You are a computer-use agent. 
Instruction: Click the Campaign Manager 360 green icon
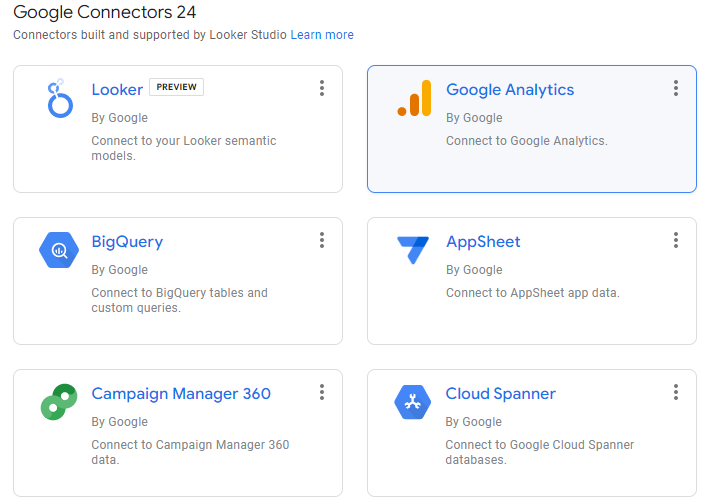59,401
